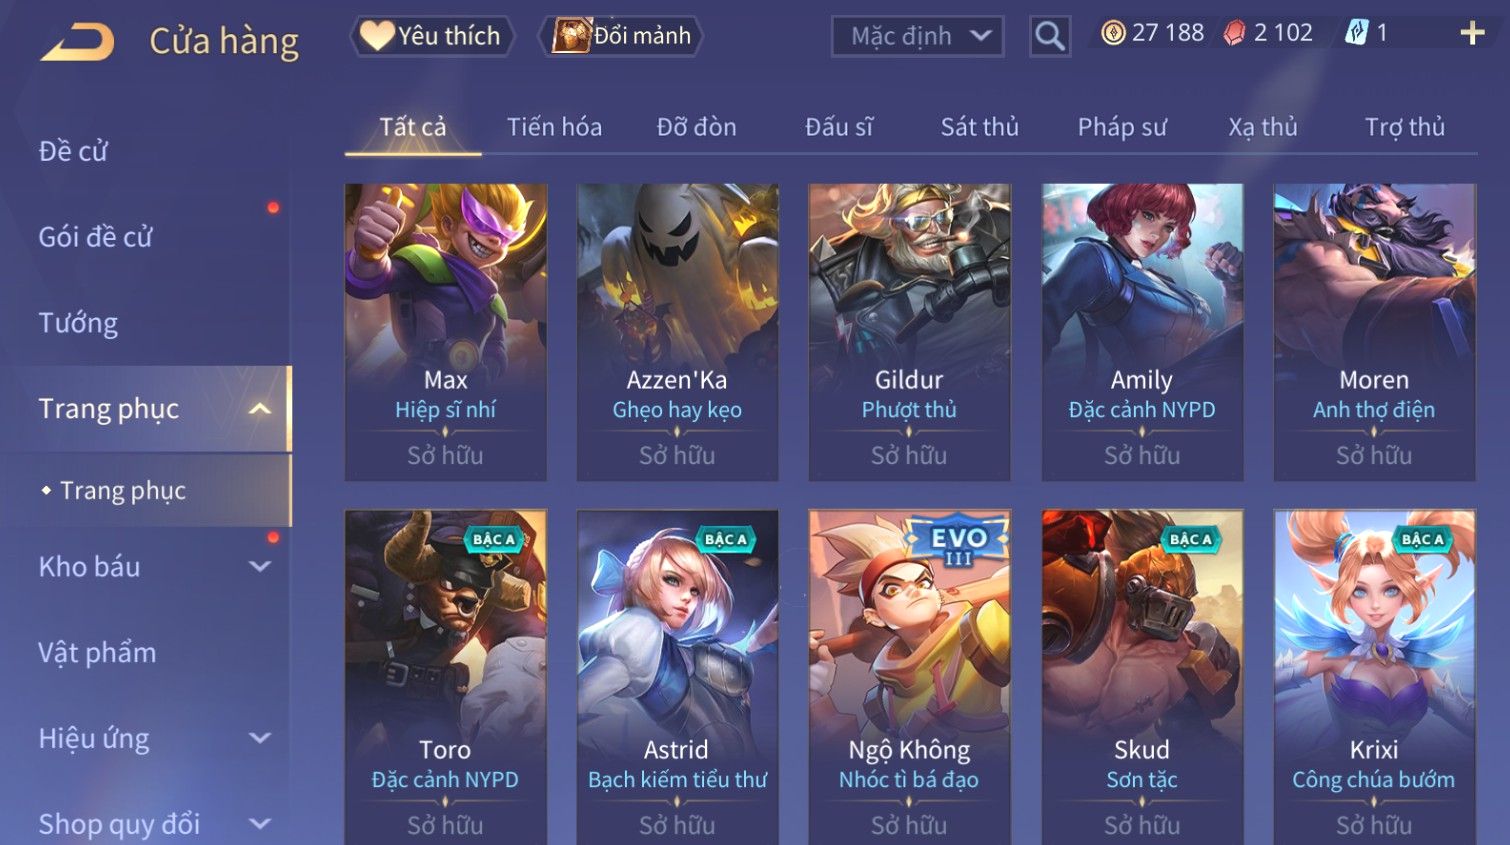Viewport: 1510px width, 845px height.
Task: Open Đổi mảnh fragment exchange
Action: coord(621,36)
